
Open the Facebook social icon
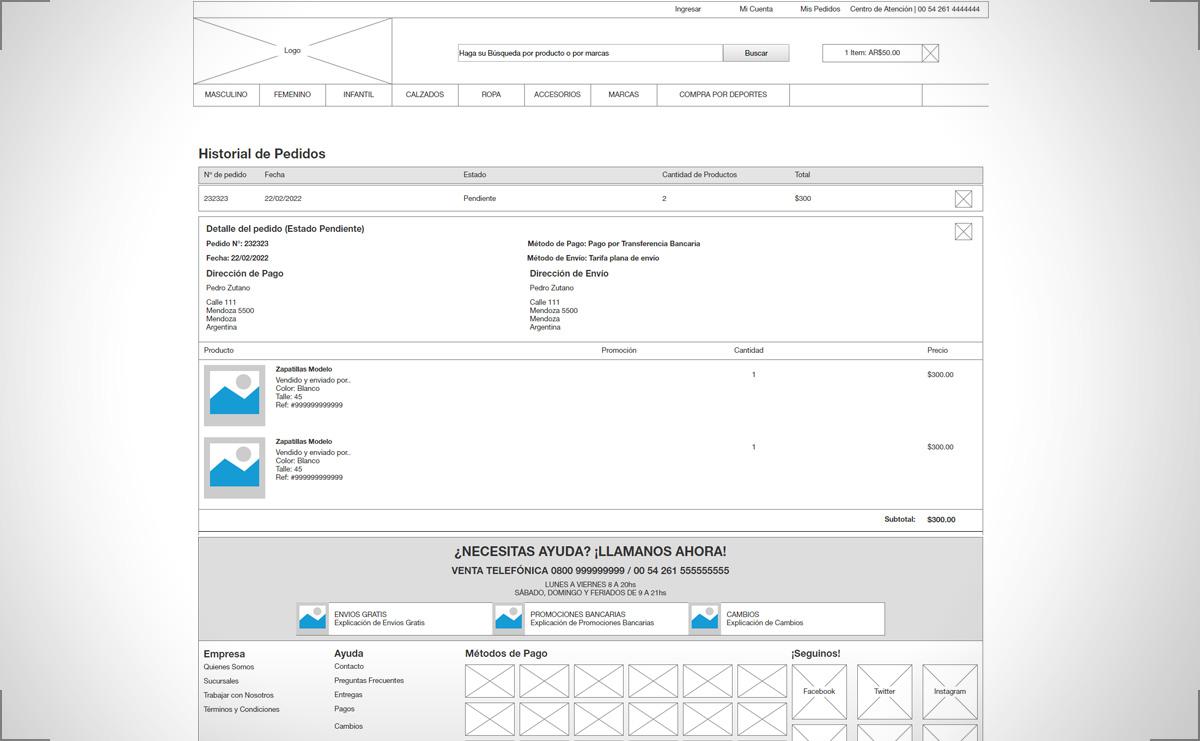point(819,692)
